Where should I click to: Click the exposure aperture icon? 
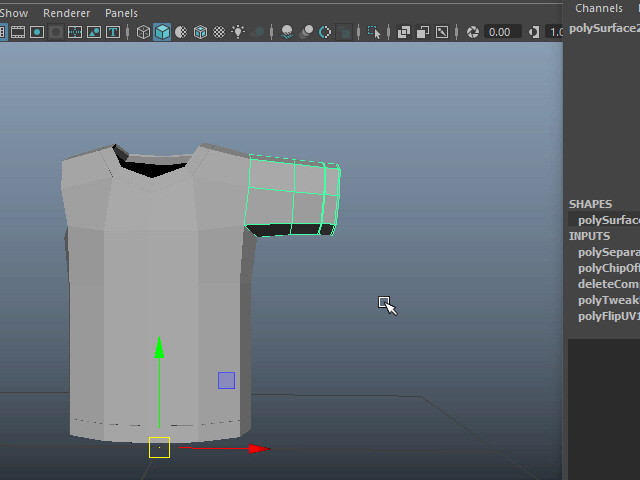(472, 32)
